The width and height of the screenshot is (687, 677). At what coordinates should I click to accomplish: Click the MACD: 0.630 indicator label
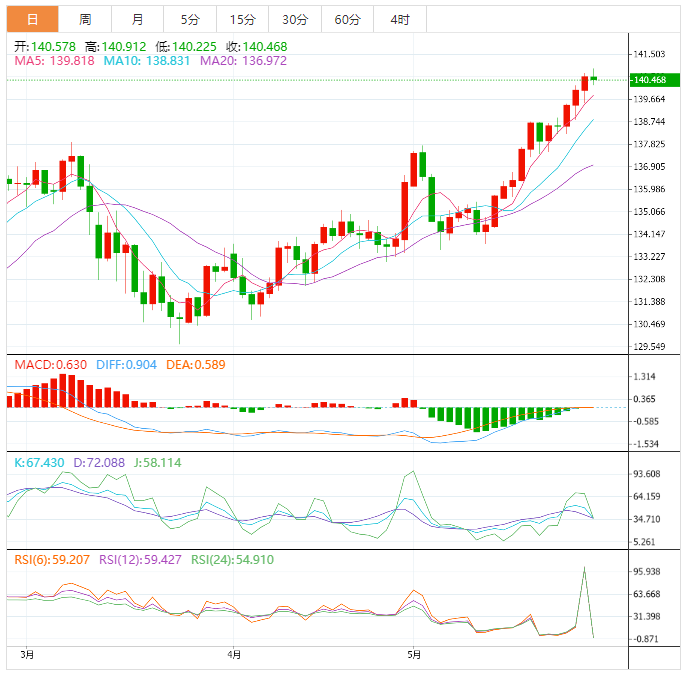[x=49, y=365]
